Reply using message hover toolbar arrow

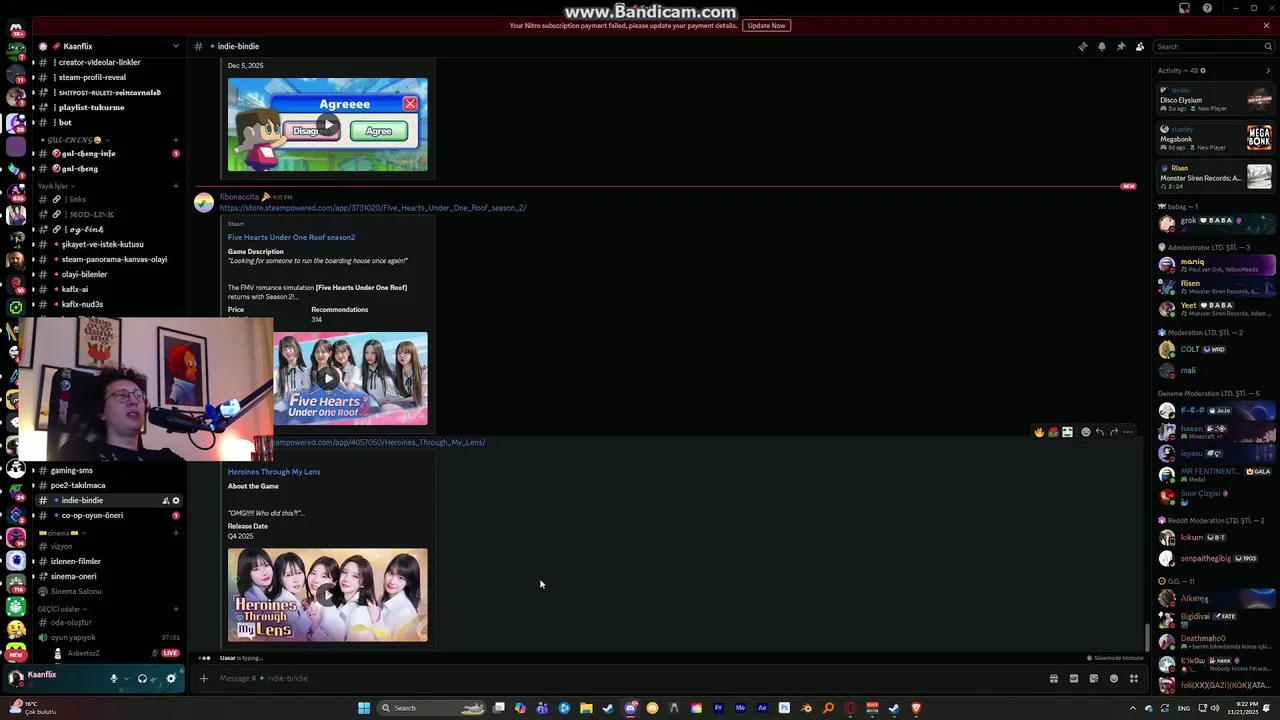coord(1100,432)
